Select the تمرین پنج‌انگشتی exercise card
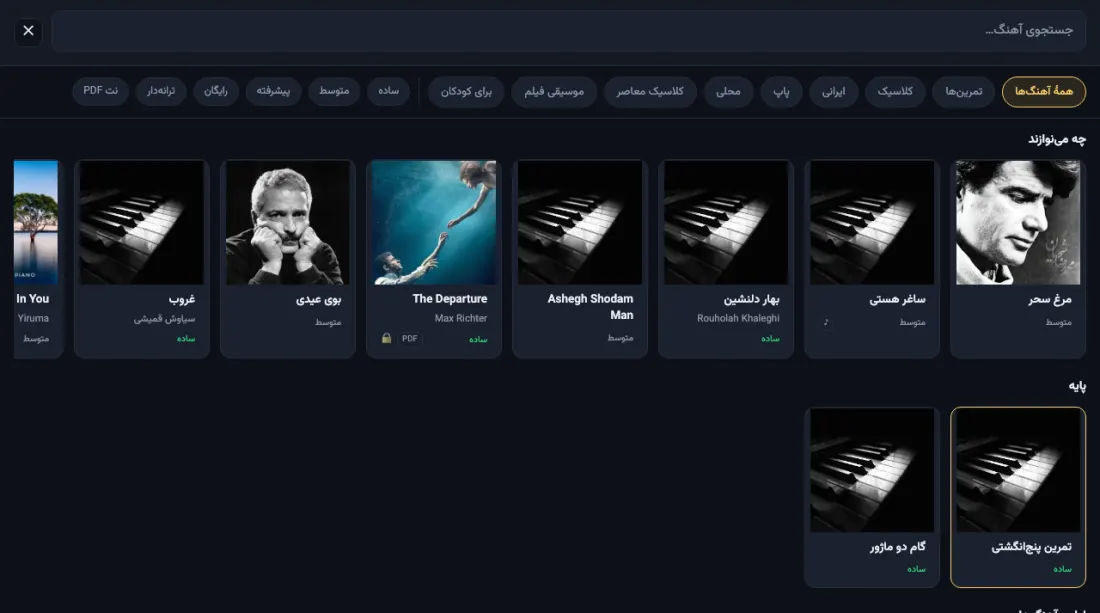The width and height of the screenshot is (1100, 613). click(1018, 497)
